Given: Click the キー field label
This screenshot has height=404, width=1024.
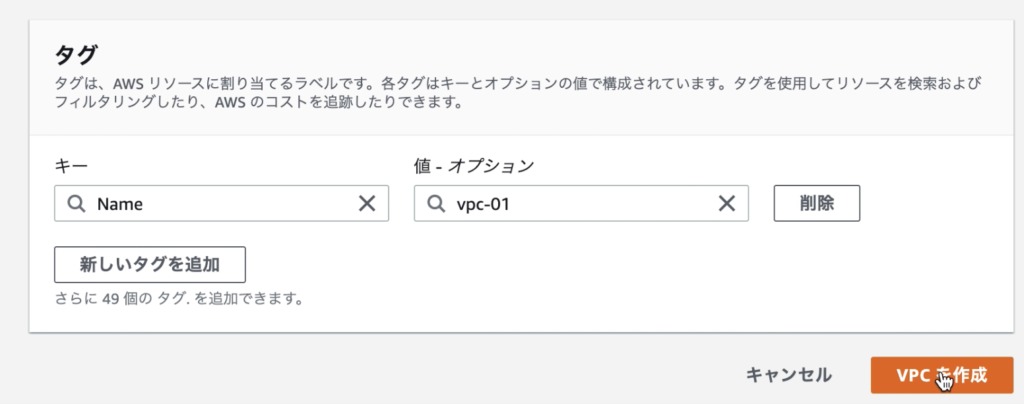Looking at the screenshot, I should pyautogui.click(x=71, y=167).
